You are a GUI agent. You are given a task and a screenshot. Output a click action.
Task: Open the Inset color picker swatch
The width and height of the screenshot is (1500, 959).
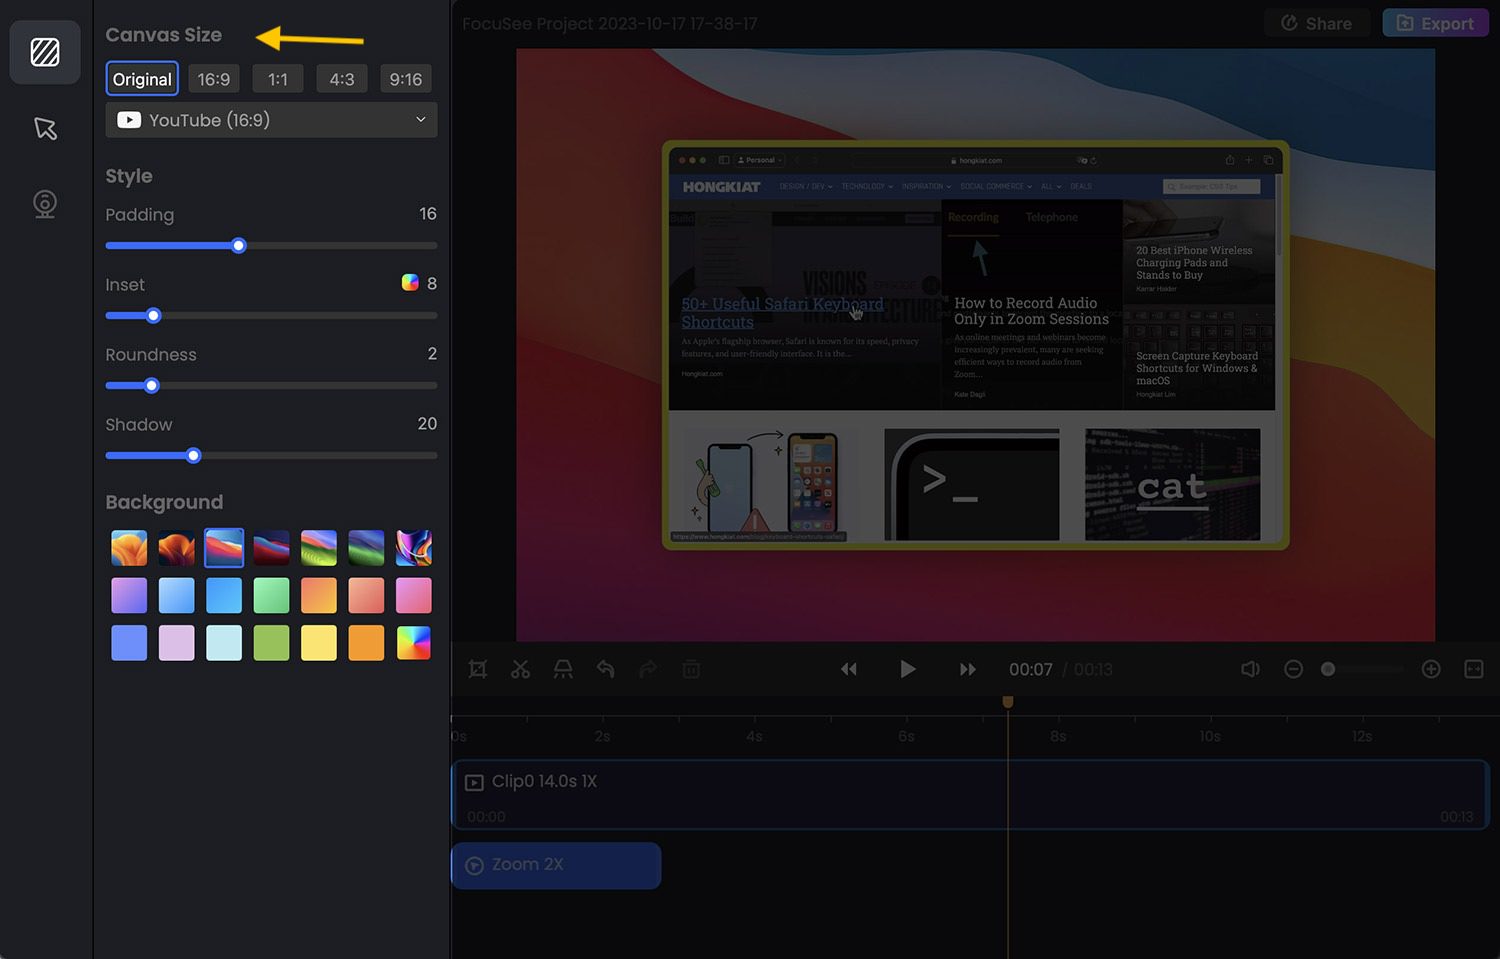(410, 283)
